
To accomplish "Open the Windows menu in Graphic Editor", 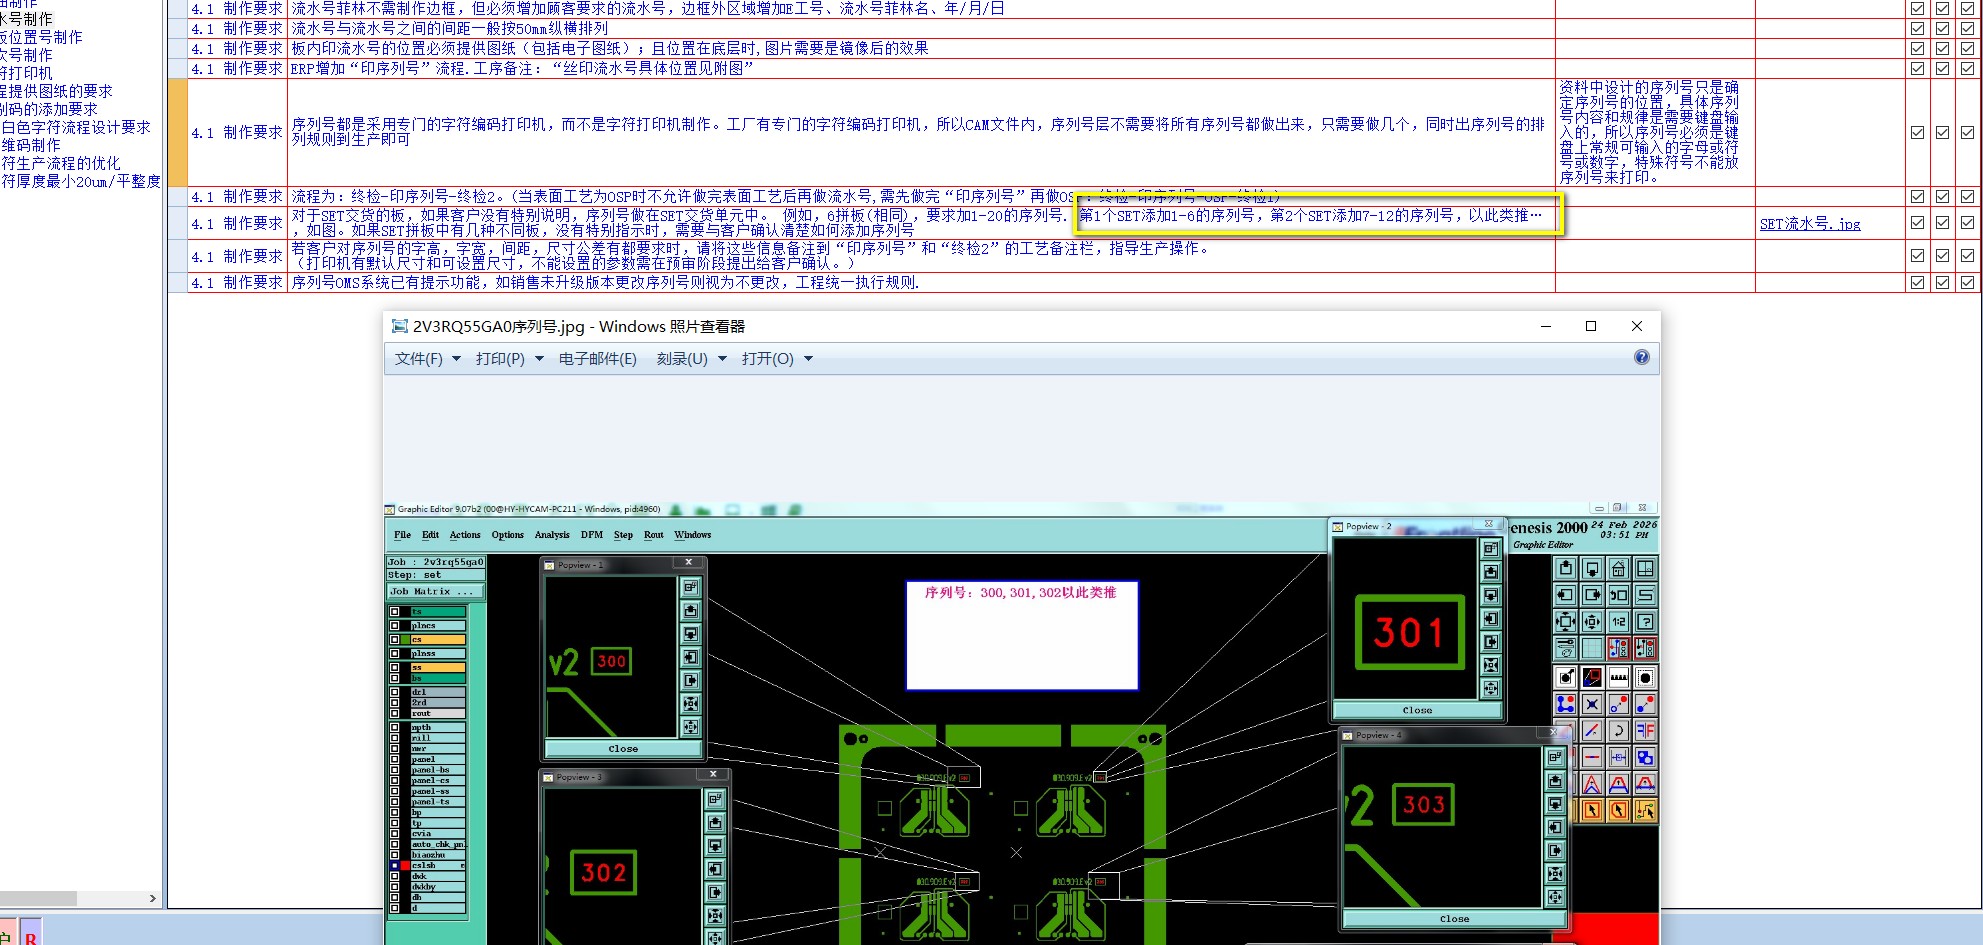I will [x=693, y=535].
